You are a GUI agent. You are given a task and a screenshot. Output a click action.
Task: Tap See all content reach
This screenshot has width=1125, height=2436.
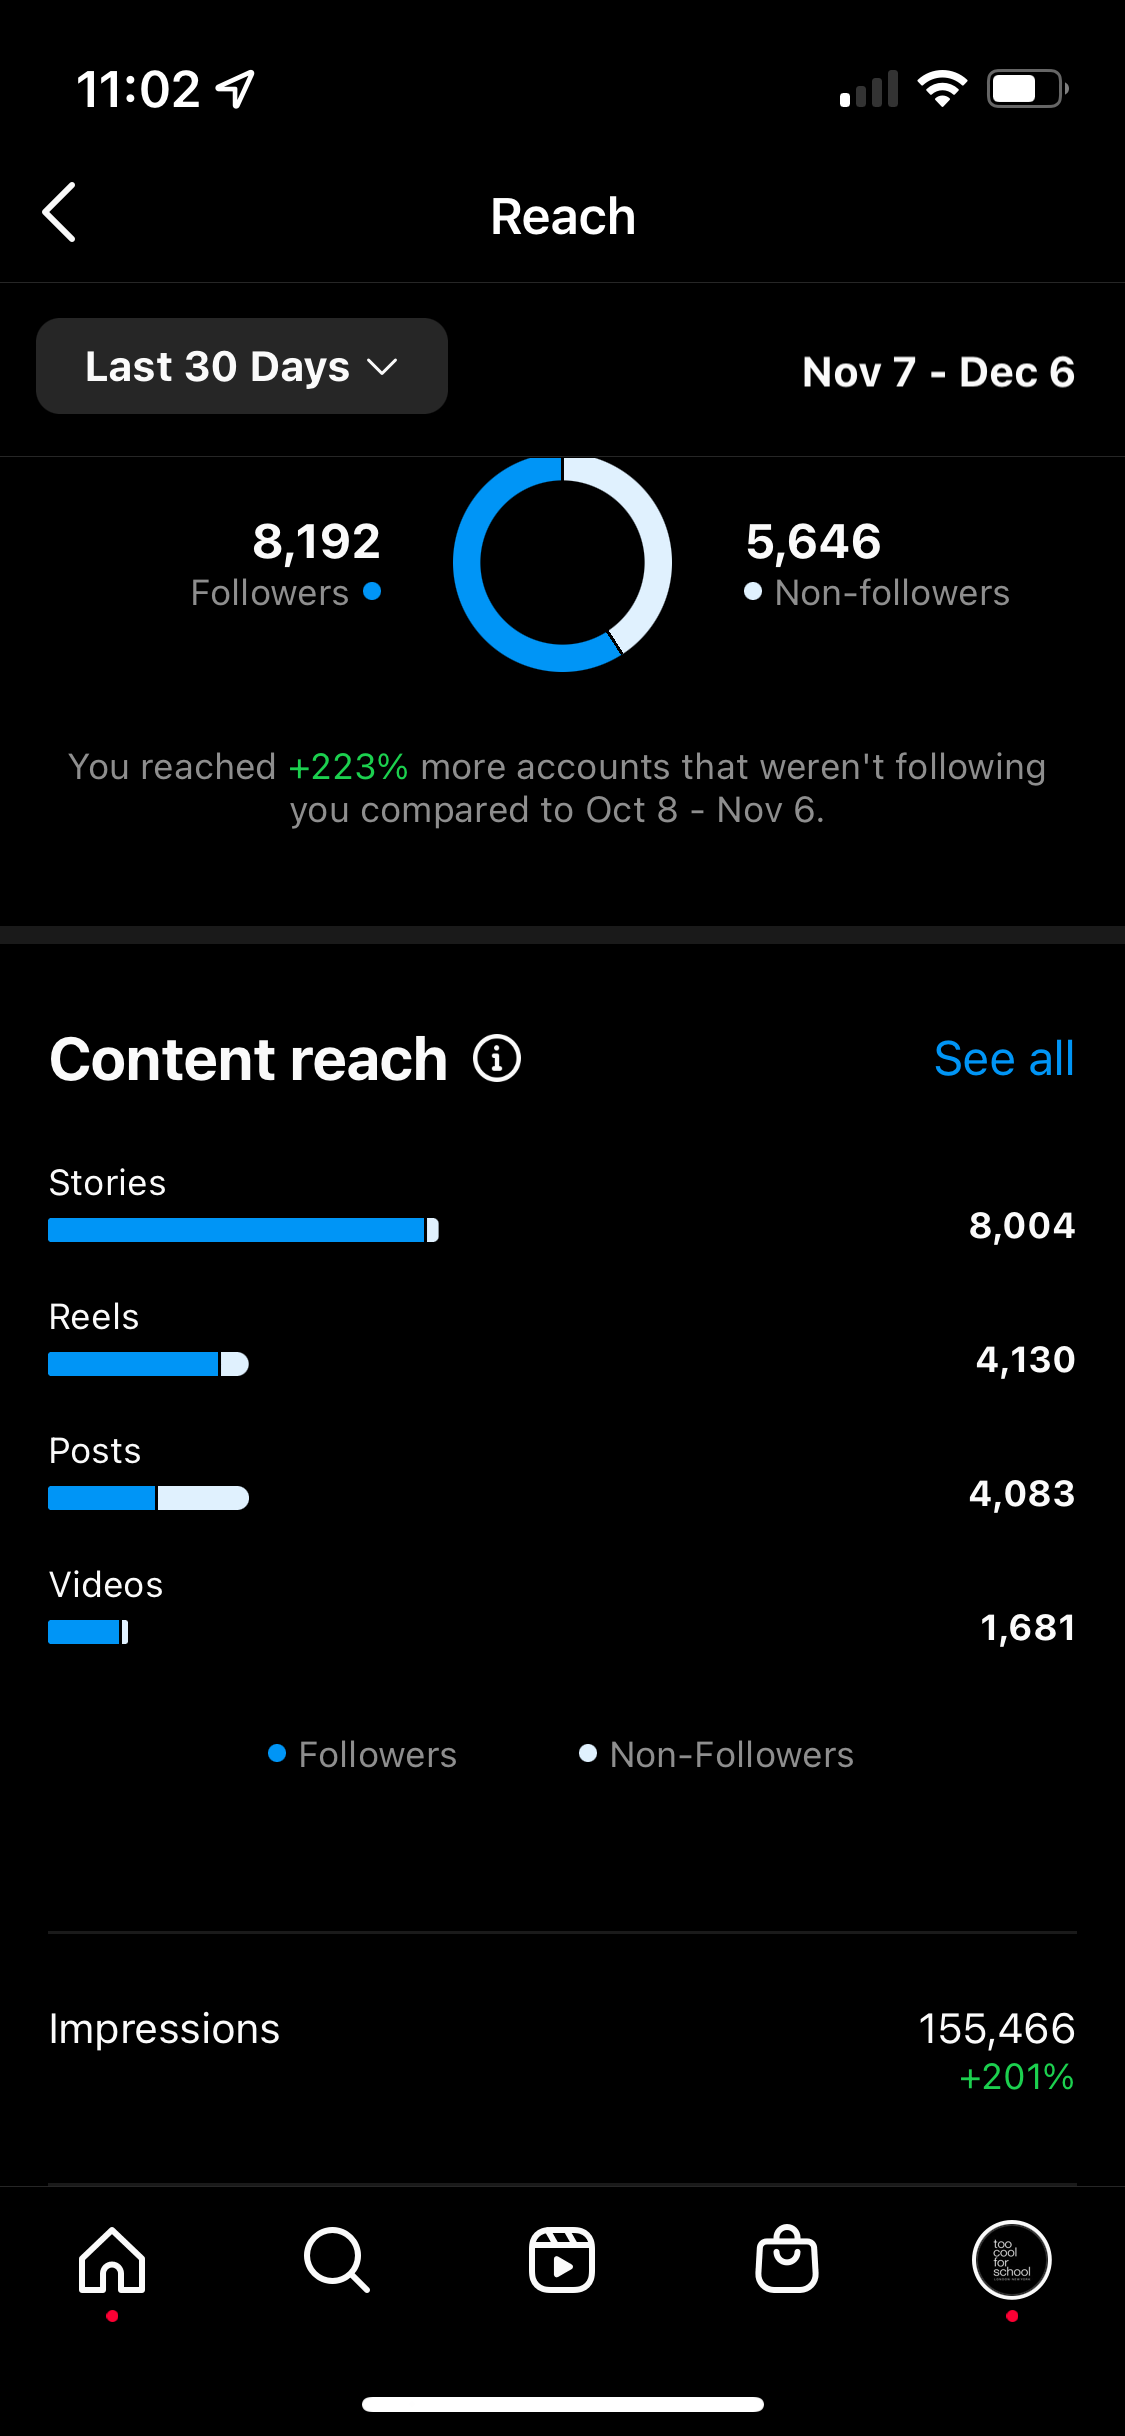(x=1004, y=1058)
